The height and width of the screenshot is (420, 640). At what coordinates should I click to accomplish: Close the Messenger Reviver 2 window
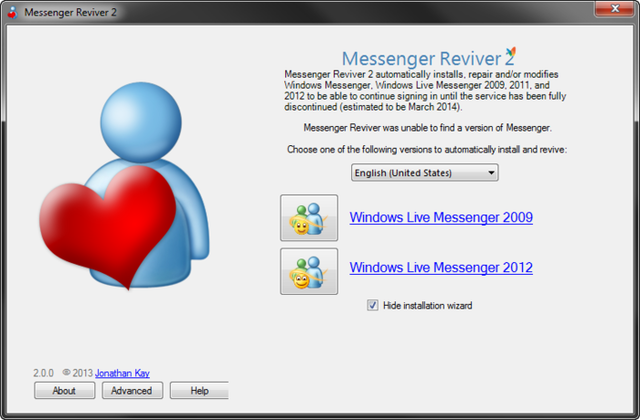[615, 9]
